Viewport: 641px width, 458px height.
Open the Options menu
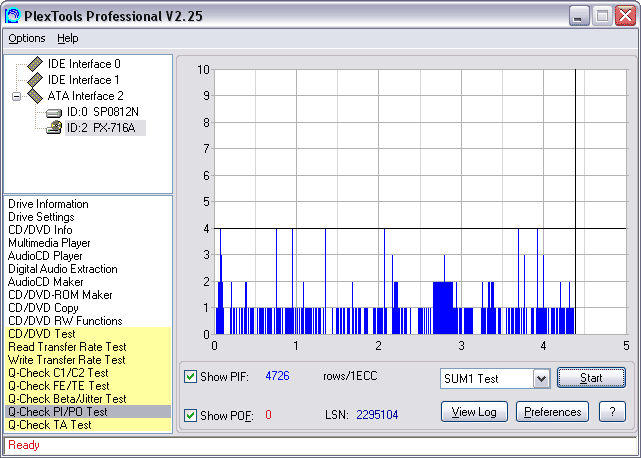pyautogui.click(x=27, y=38)
